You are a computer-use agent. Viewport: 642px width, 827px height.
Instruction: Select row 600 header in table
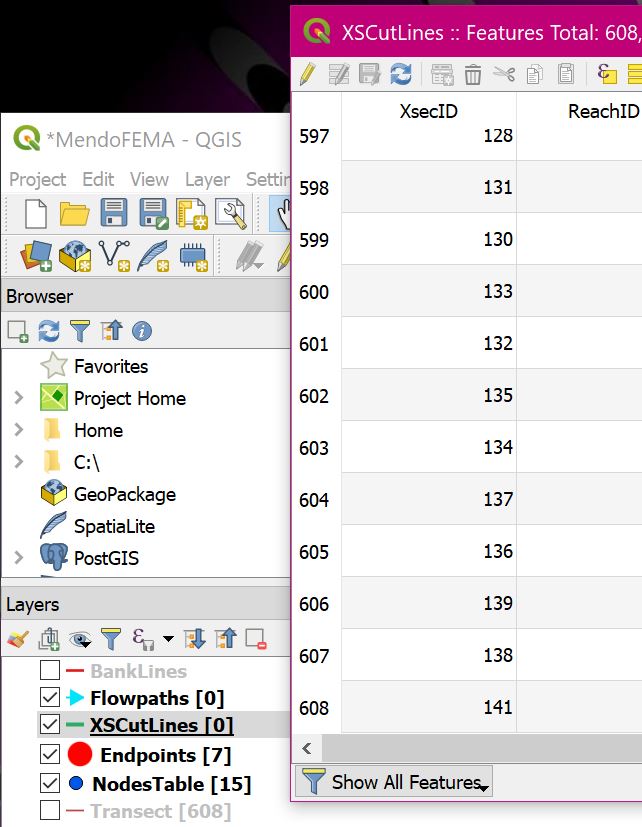coord(316,292)
